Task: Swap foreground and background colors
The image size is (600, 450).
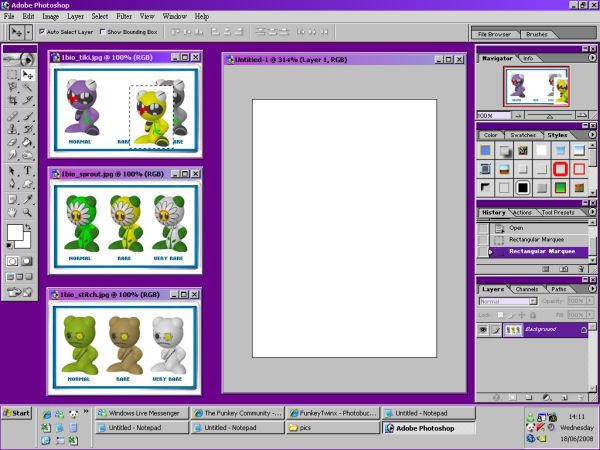Action: [28, 227]
